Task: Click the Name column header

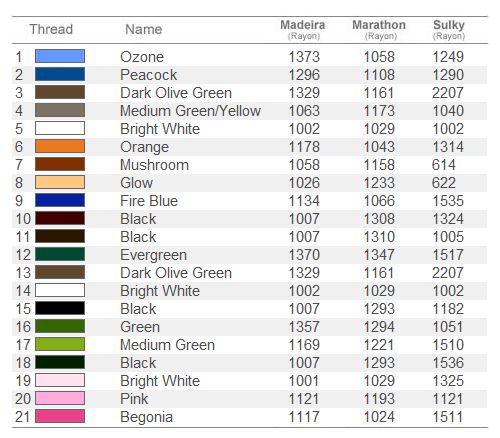Action: pos(144,29)
